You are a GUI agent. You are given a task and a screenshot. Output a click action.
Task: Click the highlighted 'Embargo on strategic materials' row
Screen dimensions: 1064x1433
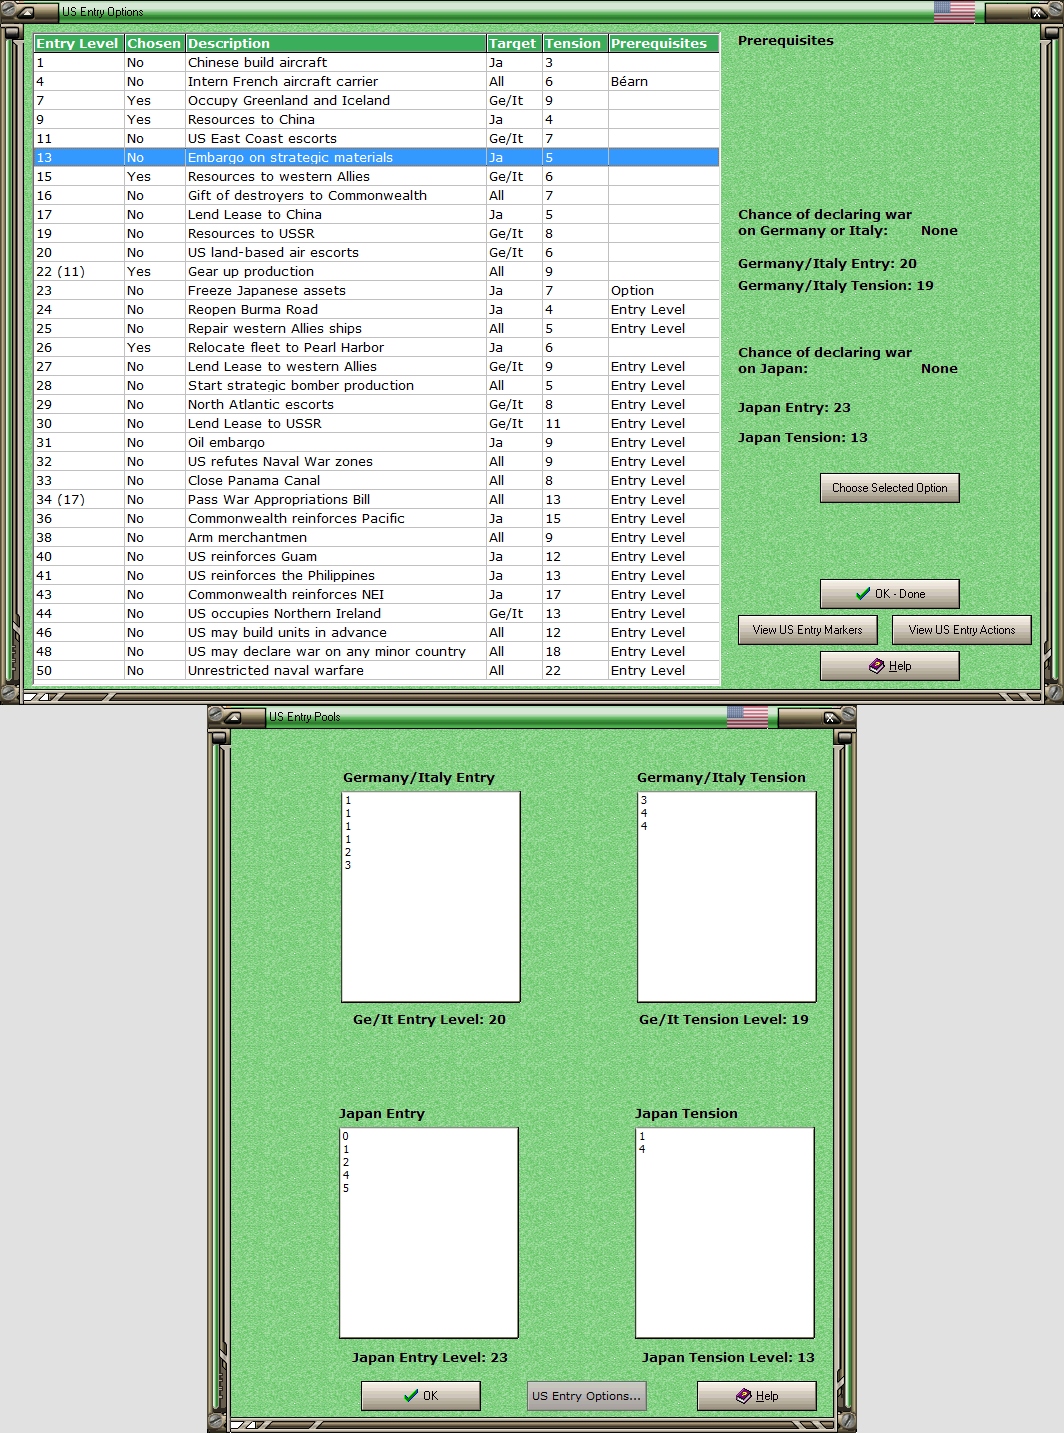376,157
